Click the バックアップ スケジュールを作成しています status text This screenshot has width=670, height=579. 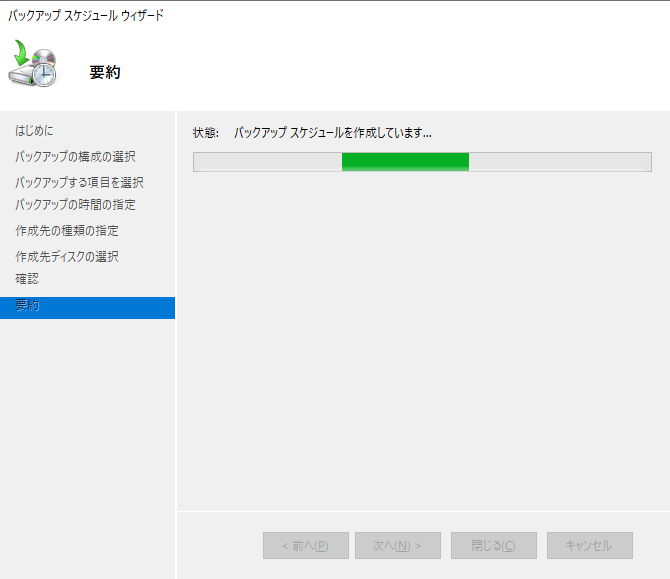coord(332,132)
